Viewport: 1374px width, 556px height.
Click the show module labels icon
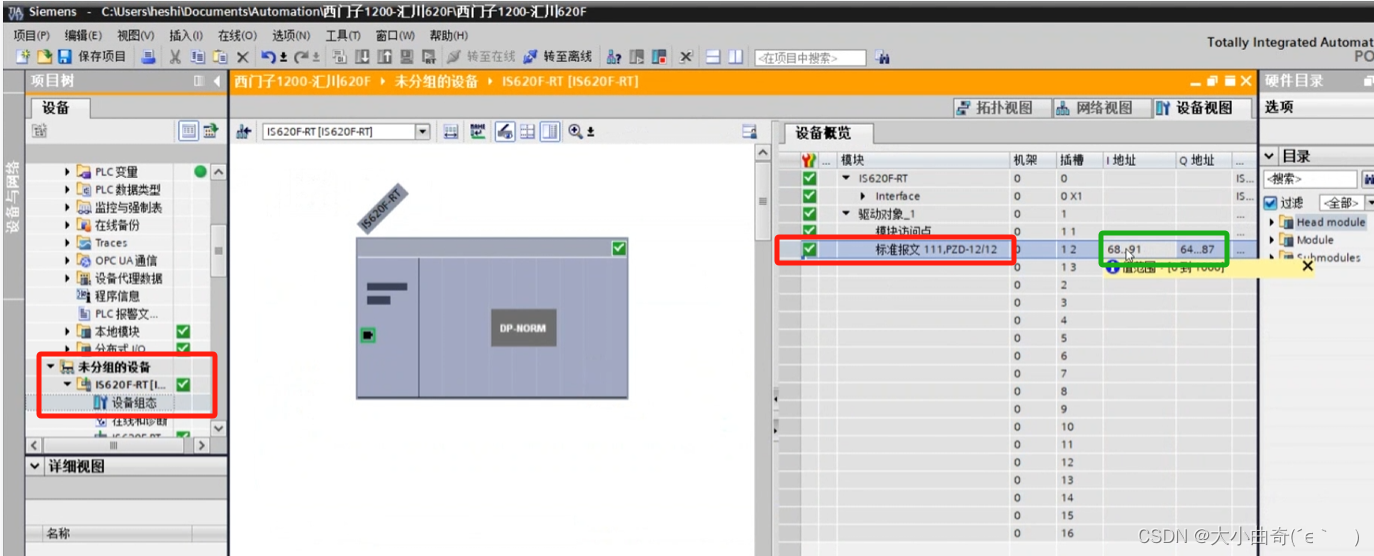click(478, 132)
